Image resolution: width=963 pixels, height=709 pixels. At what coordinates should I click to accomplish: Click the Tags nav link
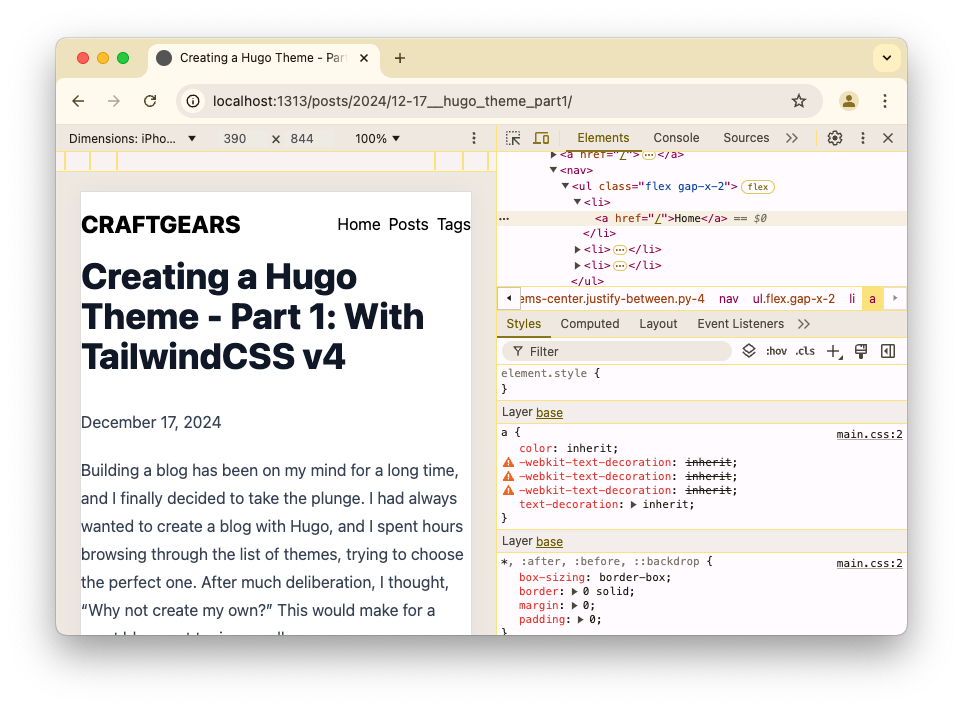click(x=454, y=224)
